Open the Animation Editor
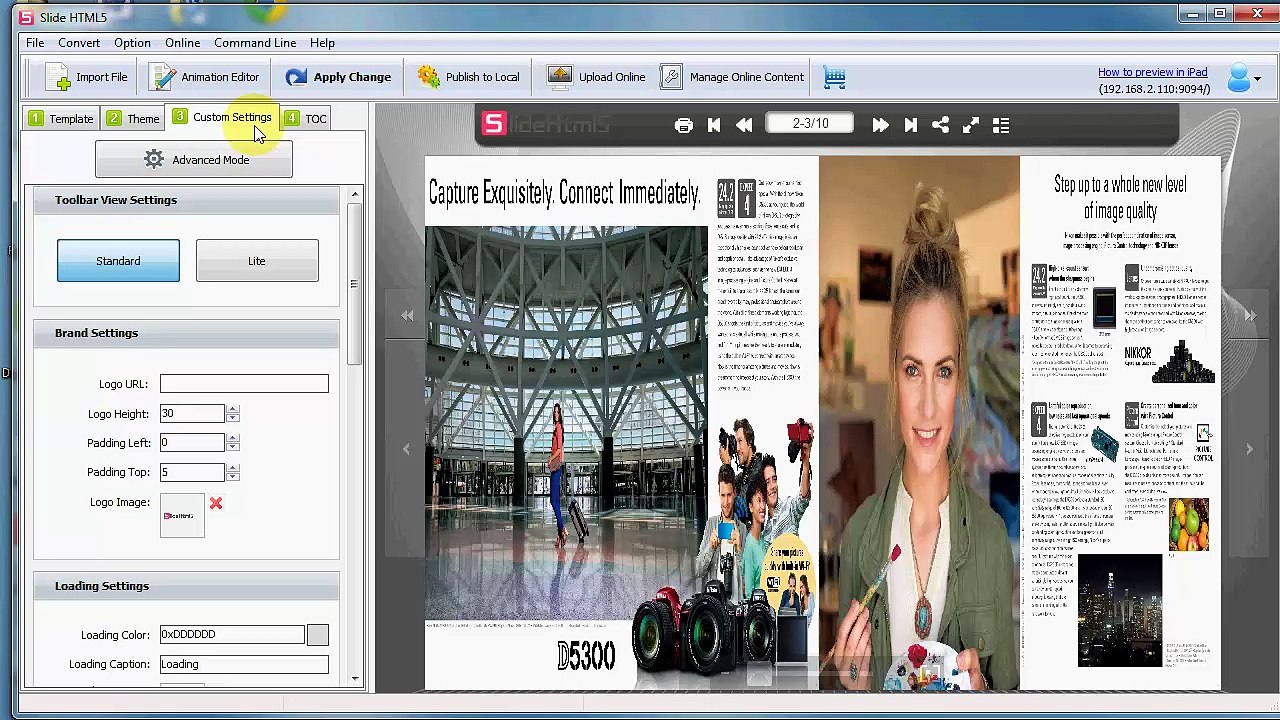The height and width of the screenshot is (720, 1280). point(205,77)
